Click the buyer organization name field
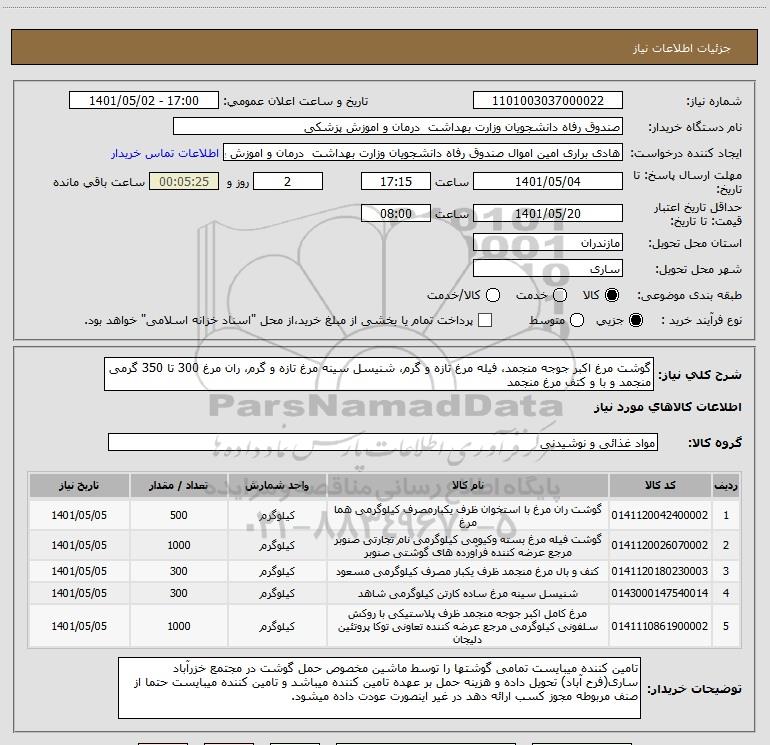The image size is (770, 745). point(398,127)
